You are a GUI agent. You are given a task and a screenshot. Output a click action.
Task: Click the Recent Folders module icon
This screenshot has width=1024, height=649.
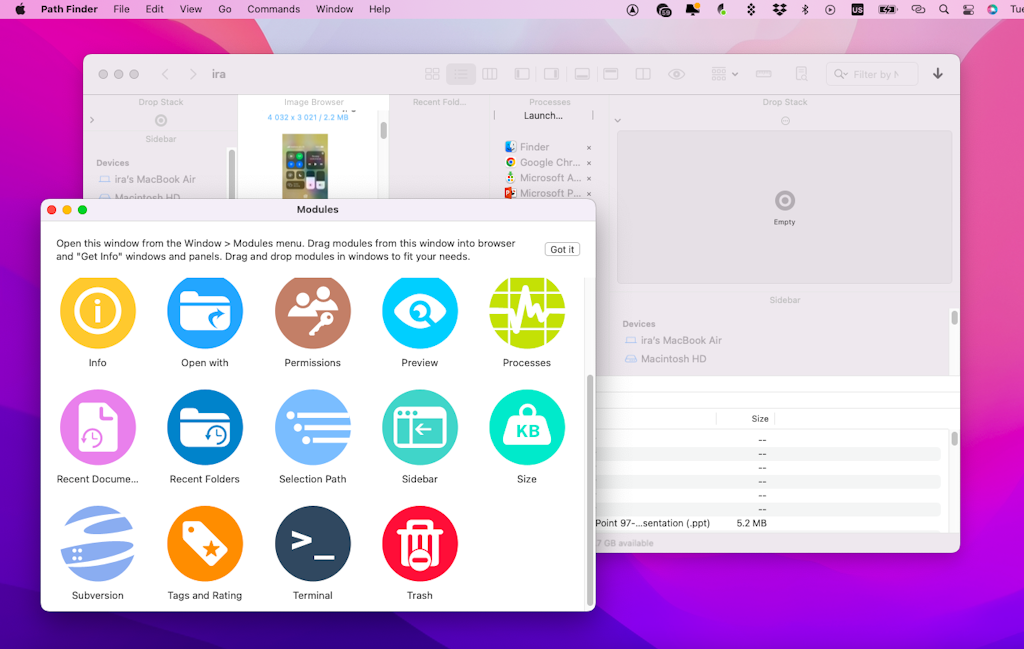point(204,428)
